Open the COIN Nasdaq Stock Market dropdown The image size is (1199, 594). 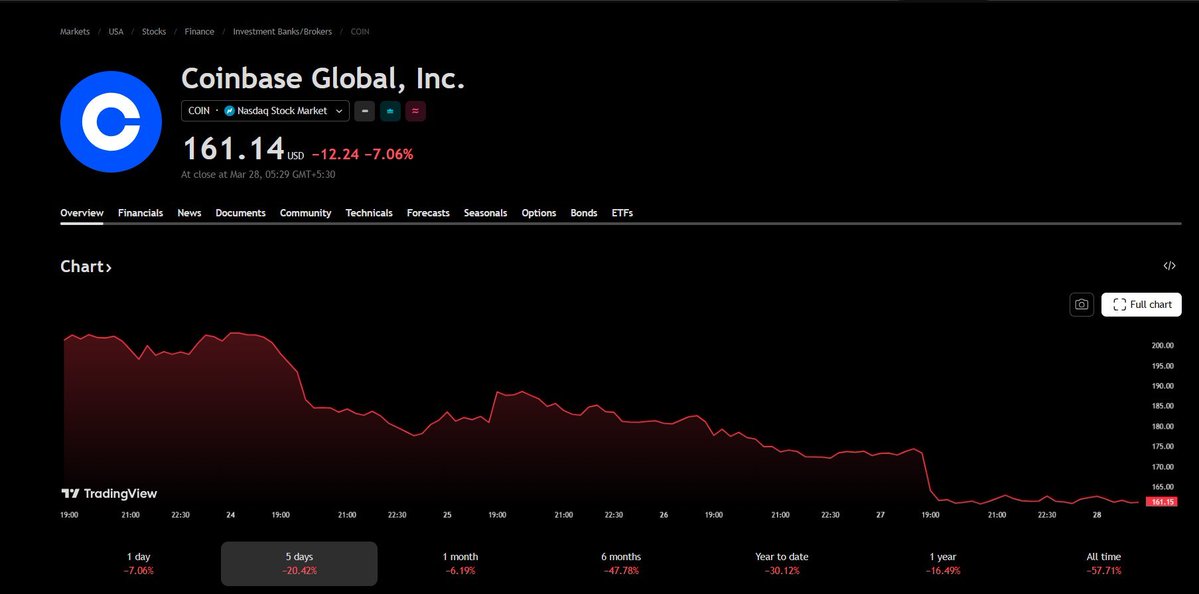[265, 111]
